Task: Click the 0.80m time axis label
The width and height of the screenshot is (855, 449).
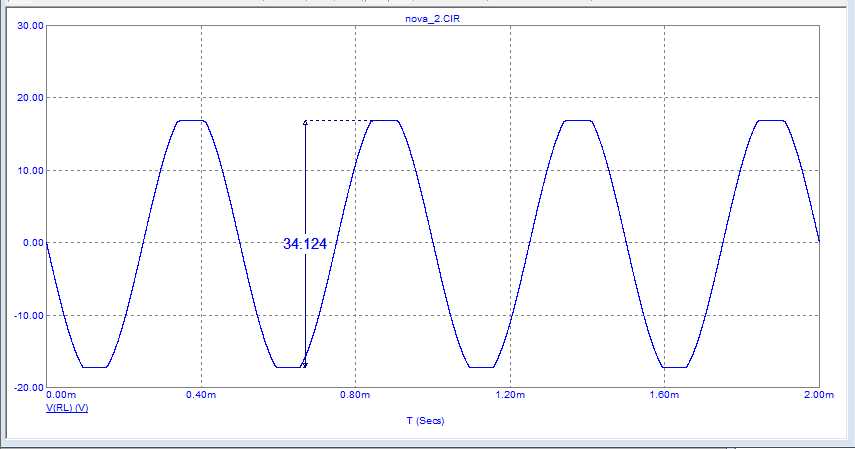Action: tap(355, 394)
